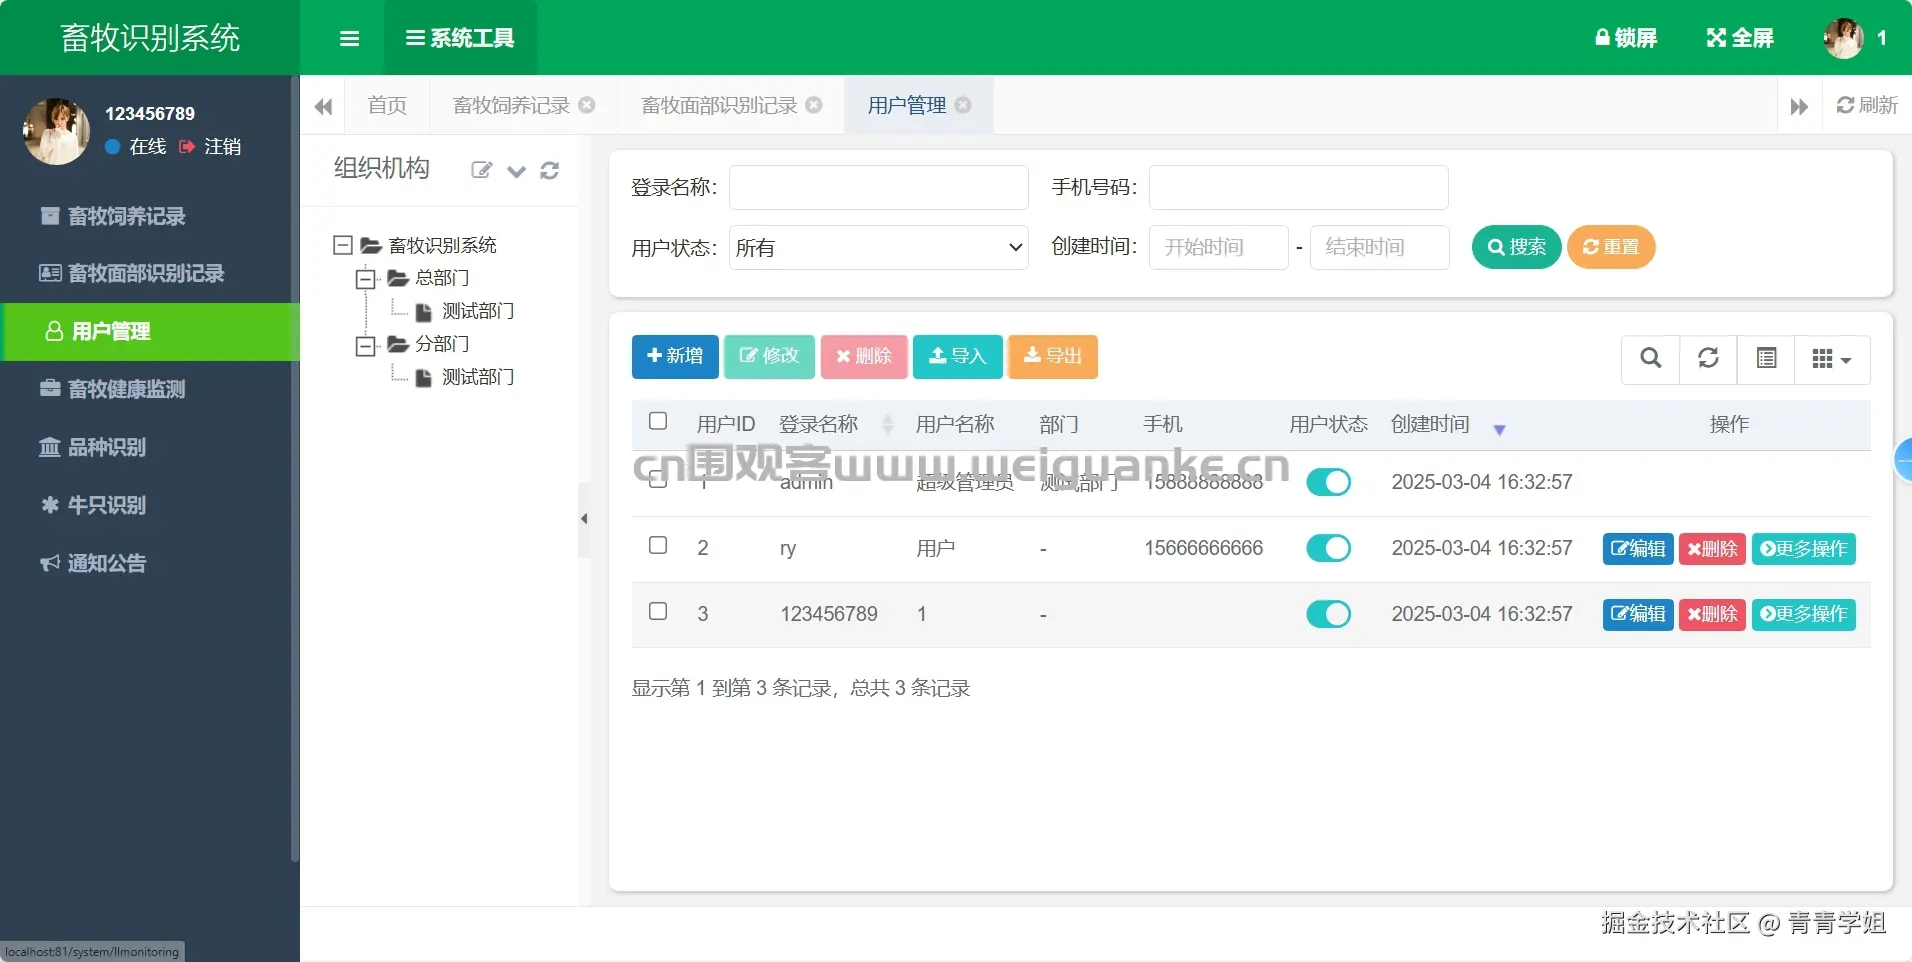
Task: Toggle the sidebar hamburger menu icon
Action: [349, 38]
